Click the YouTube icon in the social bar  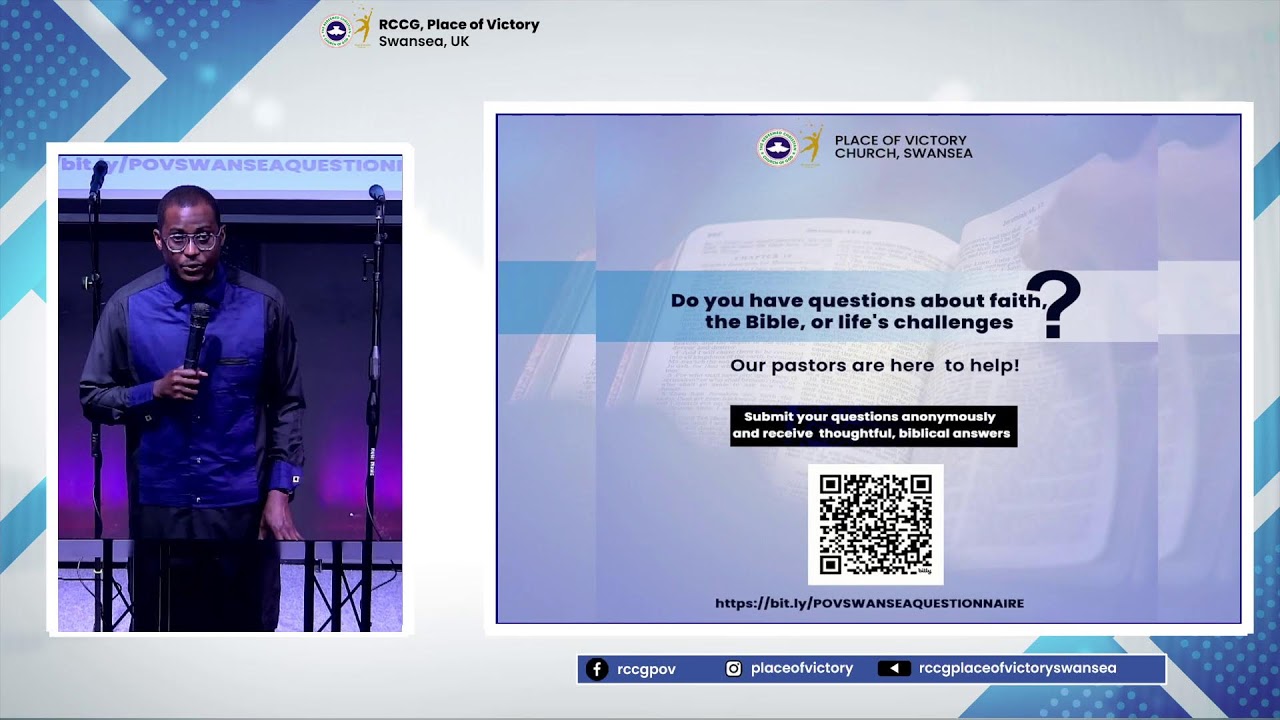[x=894, y=669]
